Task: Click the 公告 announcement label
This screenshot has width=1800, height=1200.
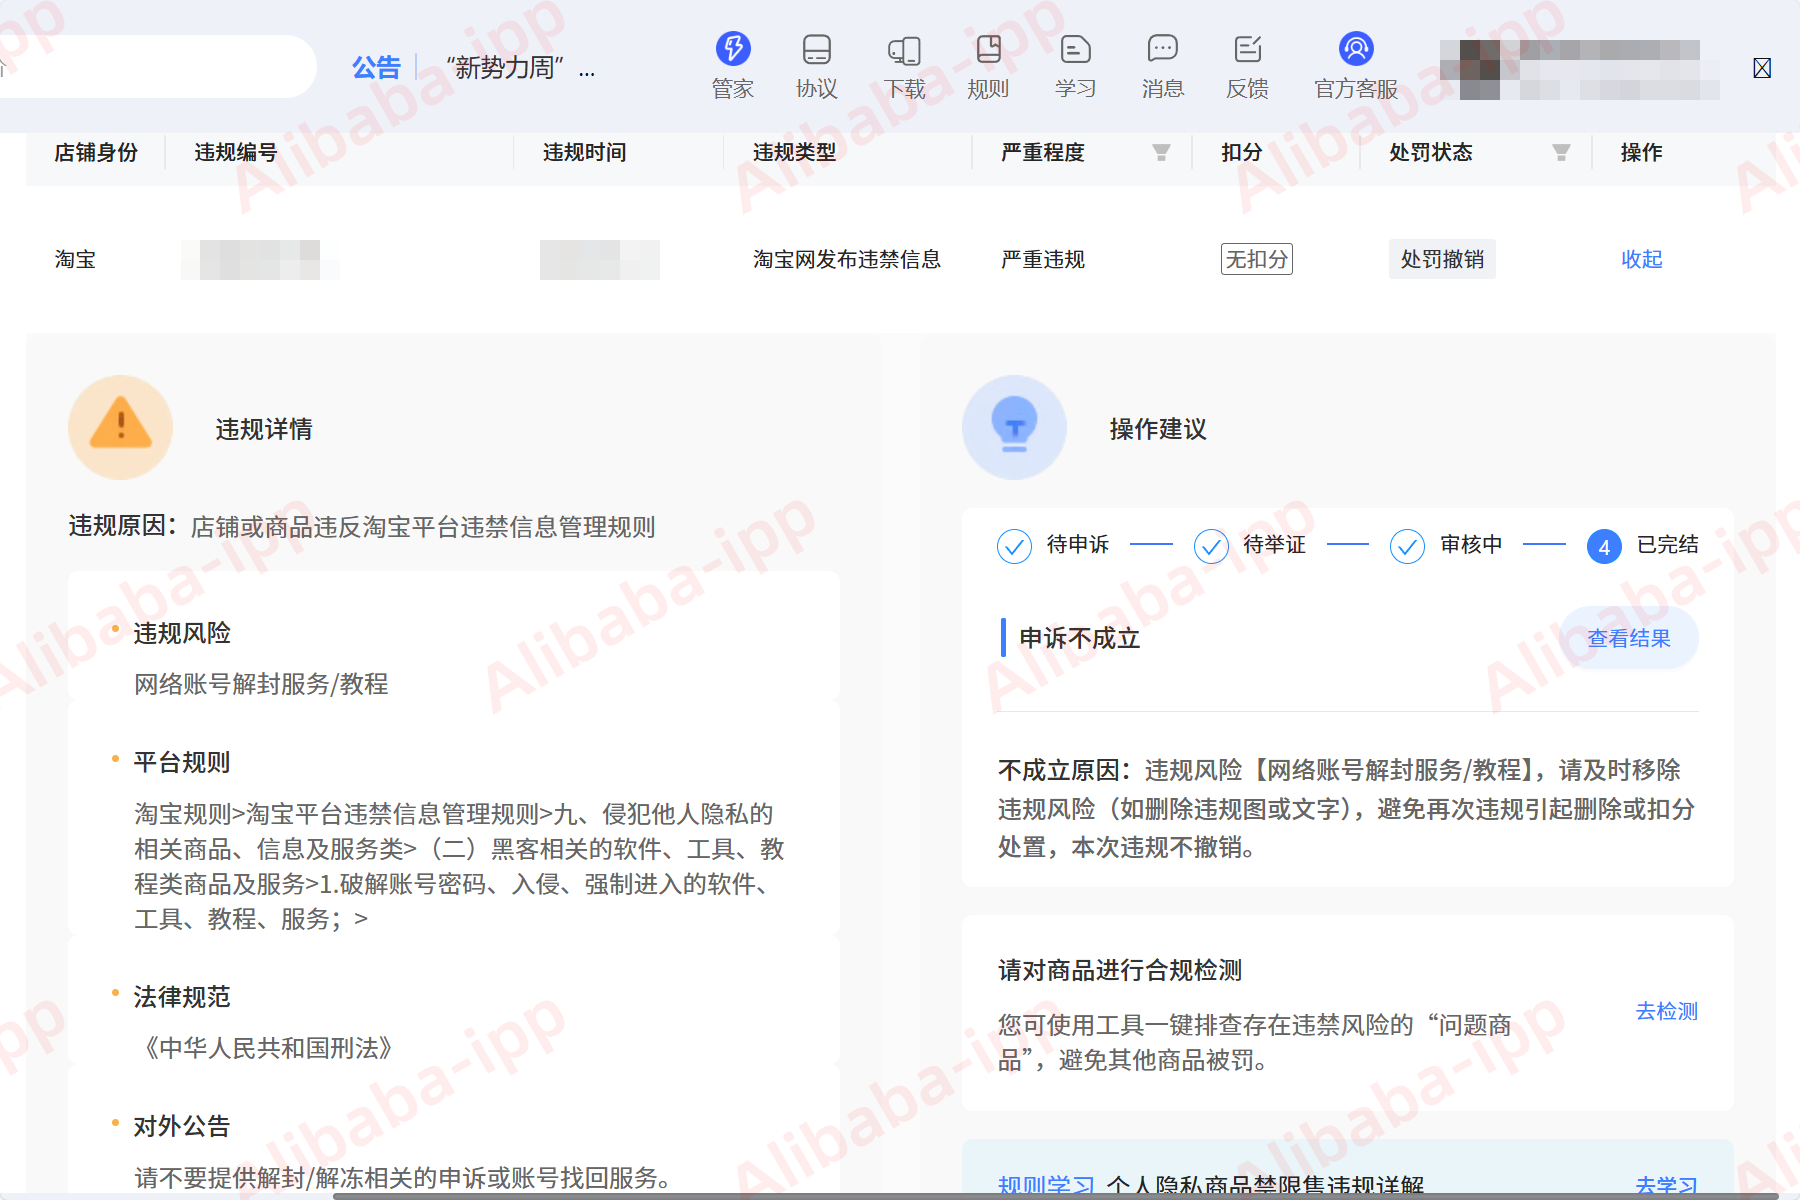Action: pyautogui.click(x=376, y=68)
